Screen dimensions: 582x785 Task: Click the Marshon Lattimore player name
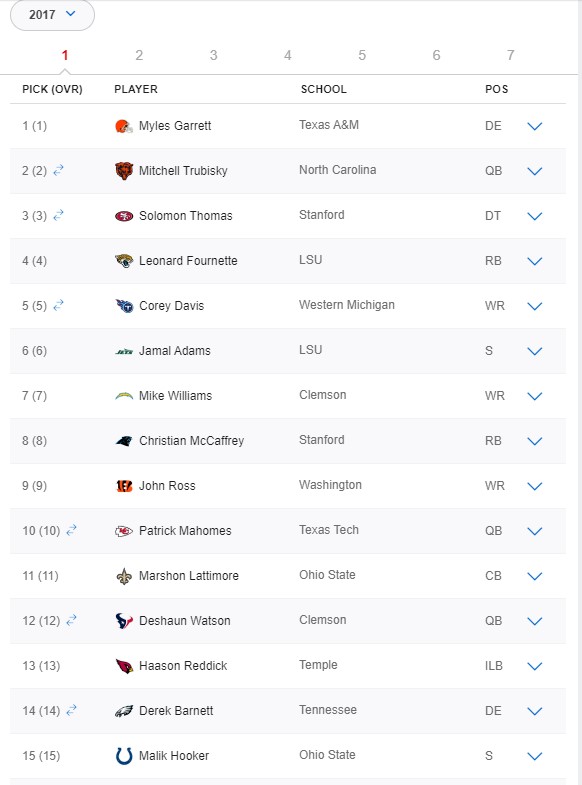coord(189,576)
